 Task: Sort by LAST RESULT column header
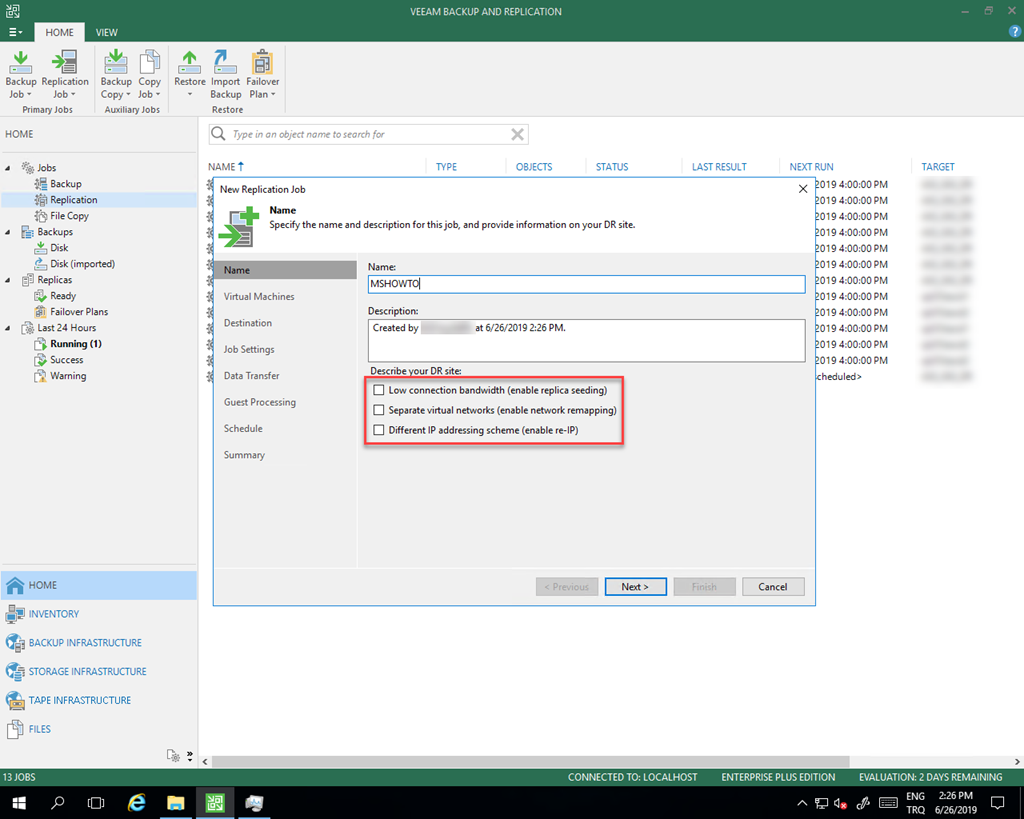(719, 167)
